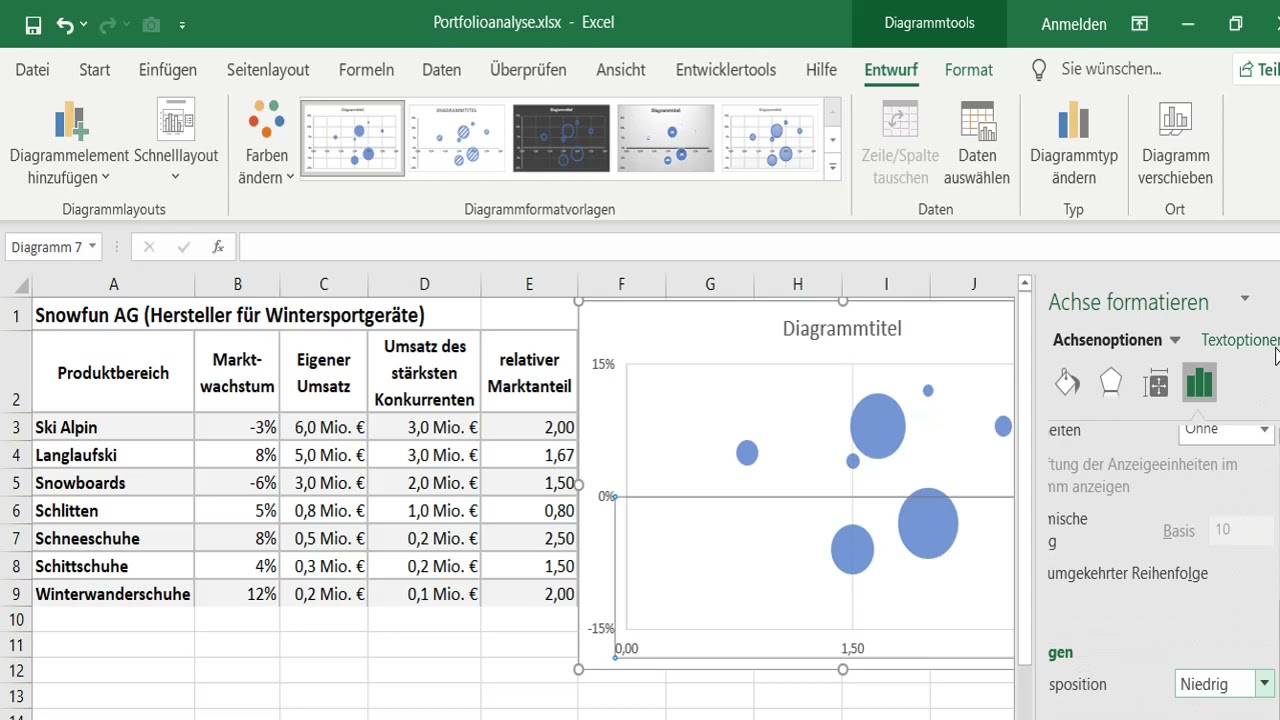Open Achse formatieren pane options arrow

point(1245,298)
